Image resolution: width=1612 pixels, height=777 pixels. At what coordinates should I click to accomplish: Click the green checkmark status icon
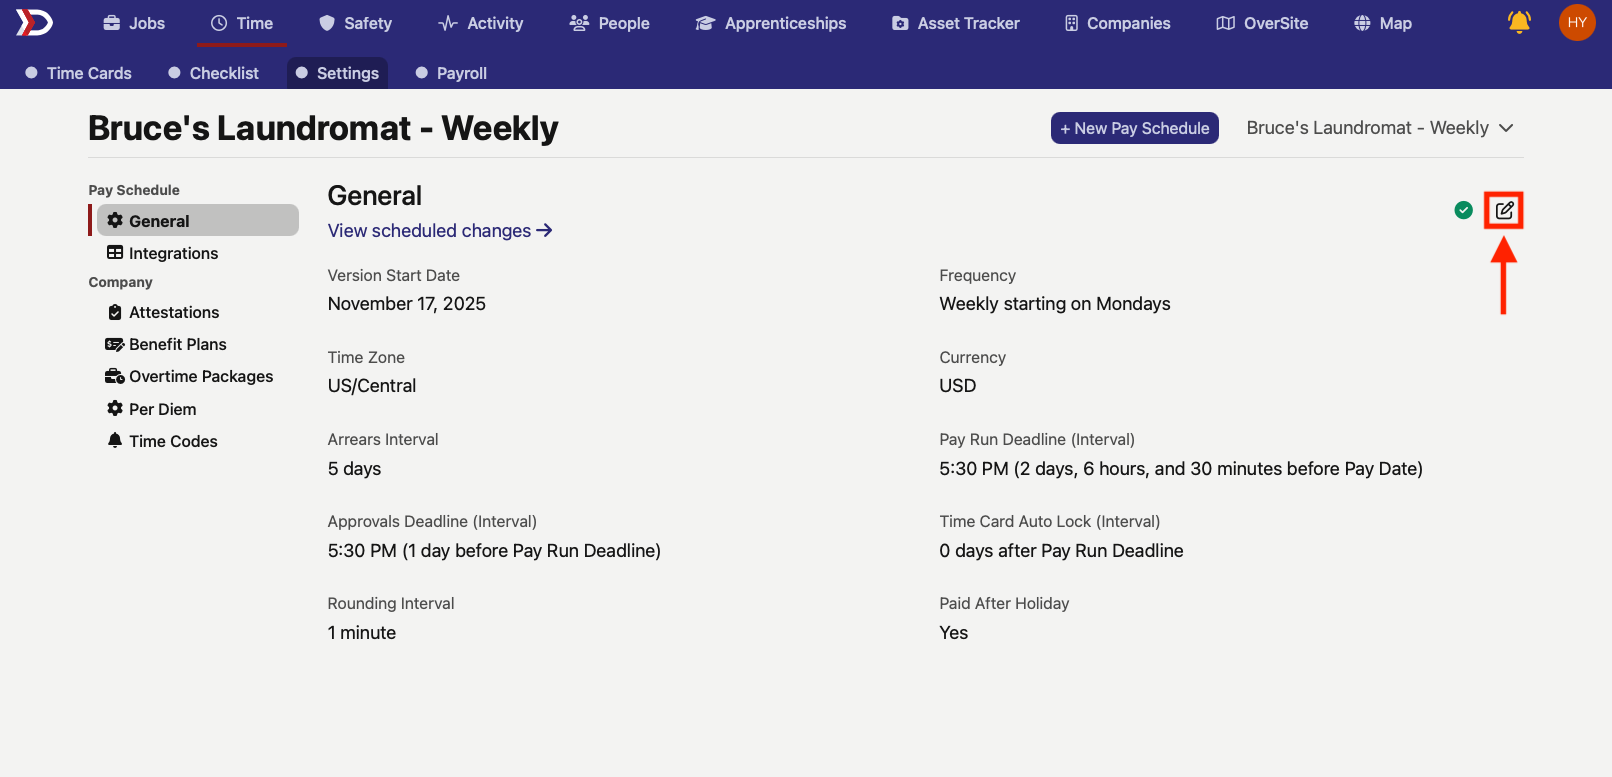click(x=1463, y=210)
